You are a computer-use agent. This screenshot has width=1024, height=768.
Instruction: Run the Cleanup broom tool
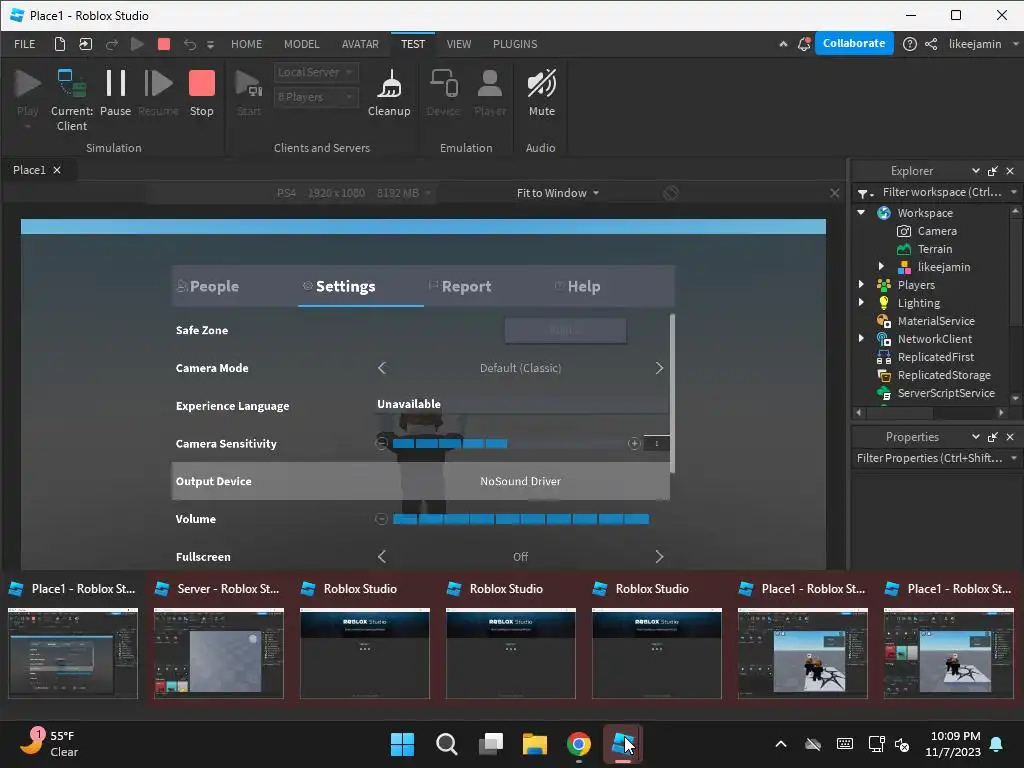pos(389,93)
